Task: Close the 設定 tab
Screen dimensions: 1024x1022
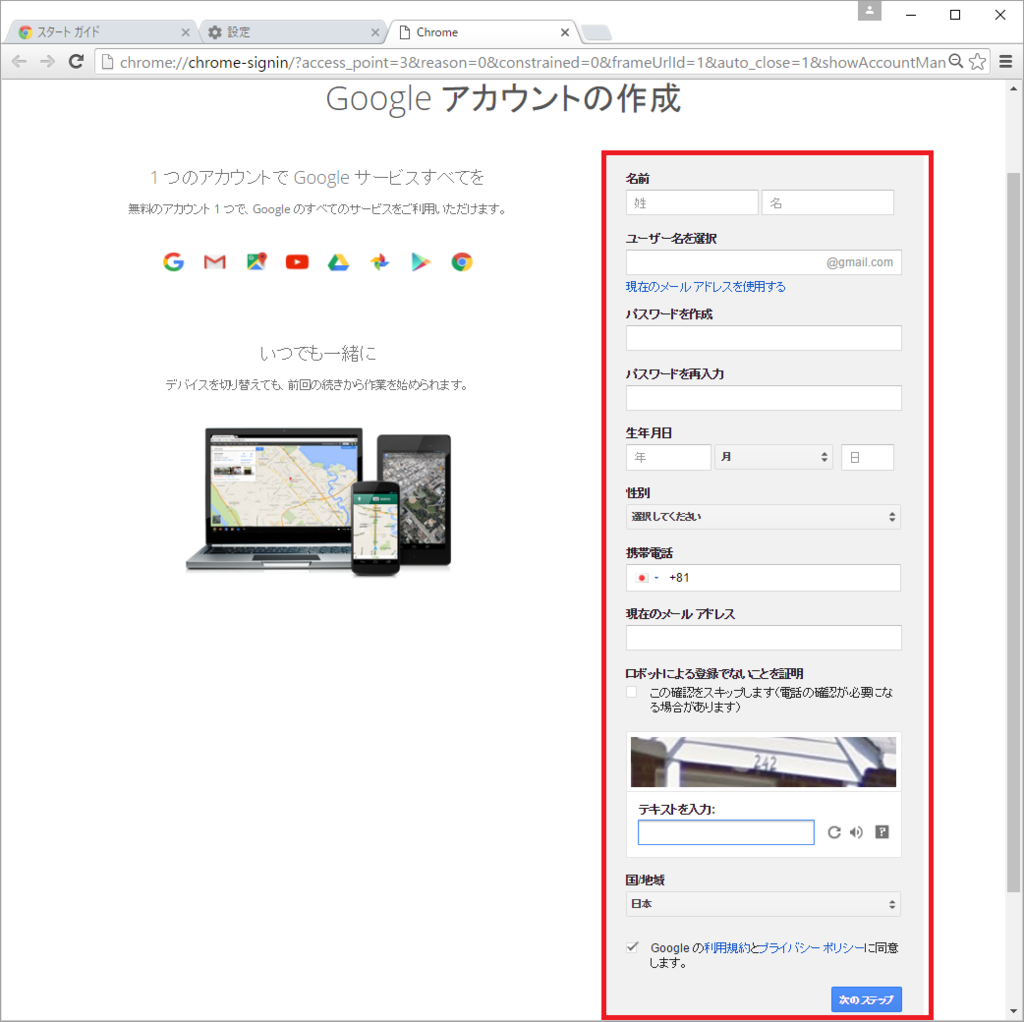Action: pos(375,32)
